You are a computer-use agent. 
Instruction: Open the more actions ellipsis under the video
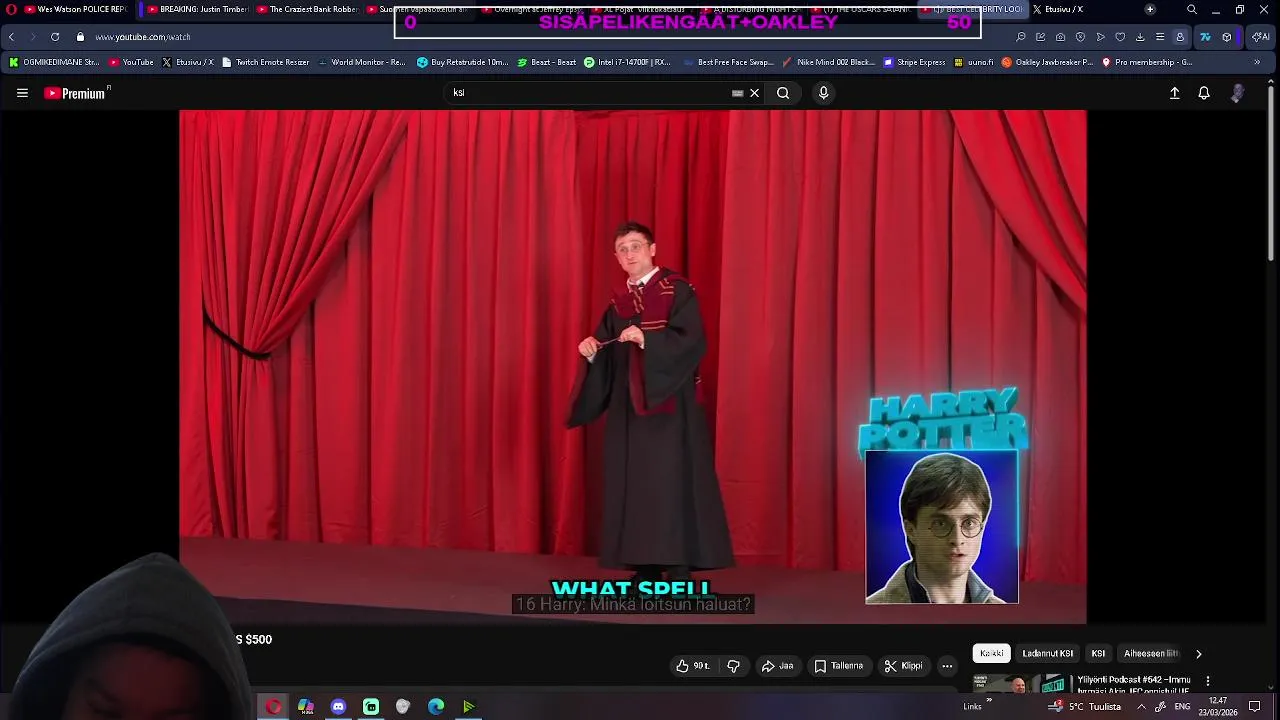click(x=947, y=666)
